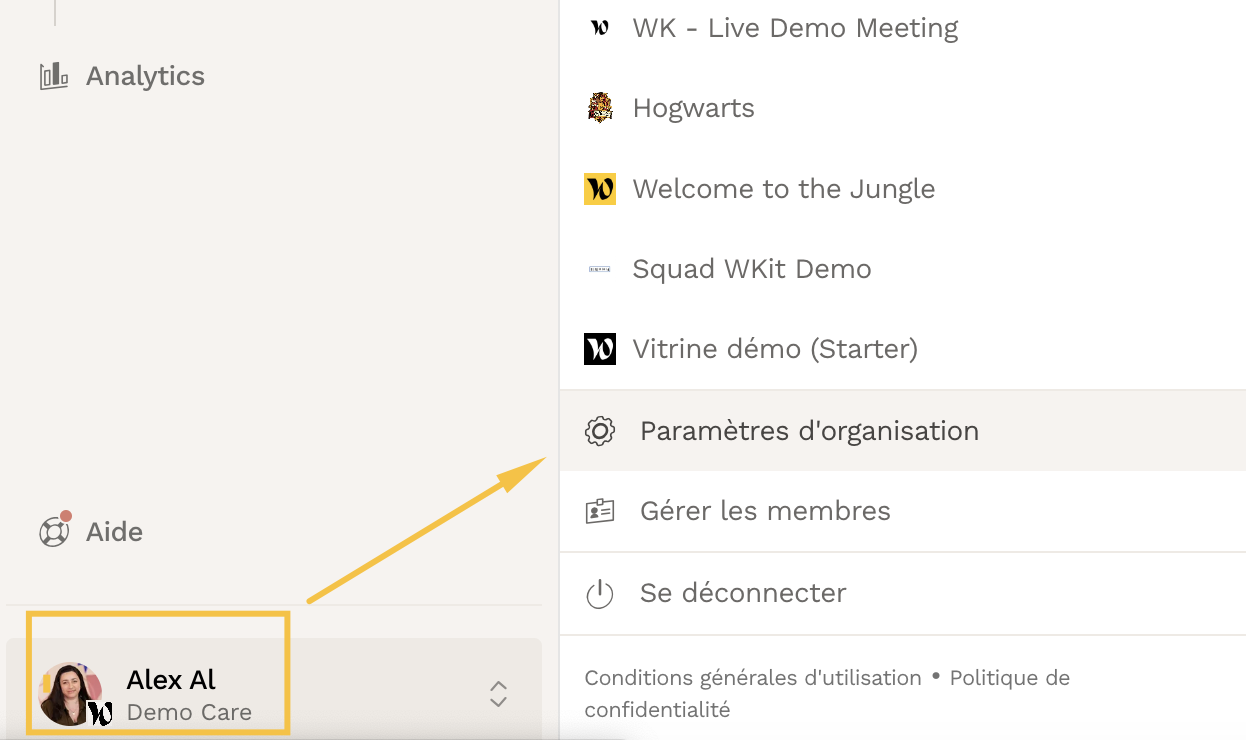Viewport: 1246px width, 740px height.
Task: Click the yellow Welcome to the Jungle logo
Action: [600, 189]
